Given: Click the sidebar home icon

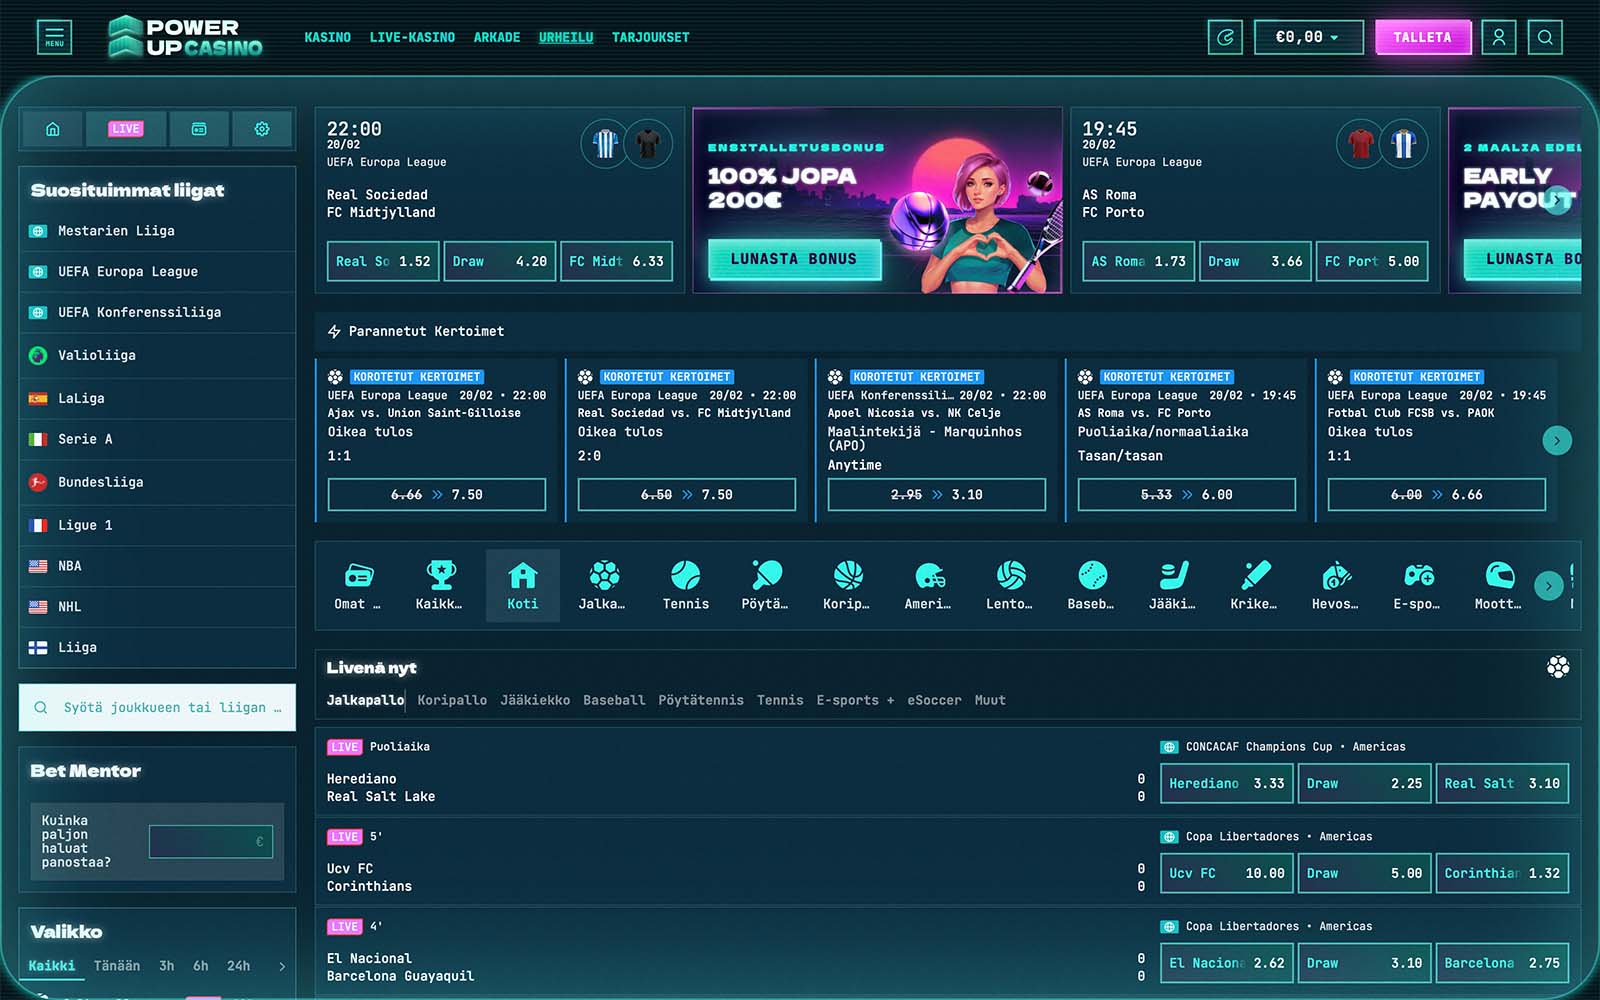Looking at the screenshot, I should click(53, 129).
